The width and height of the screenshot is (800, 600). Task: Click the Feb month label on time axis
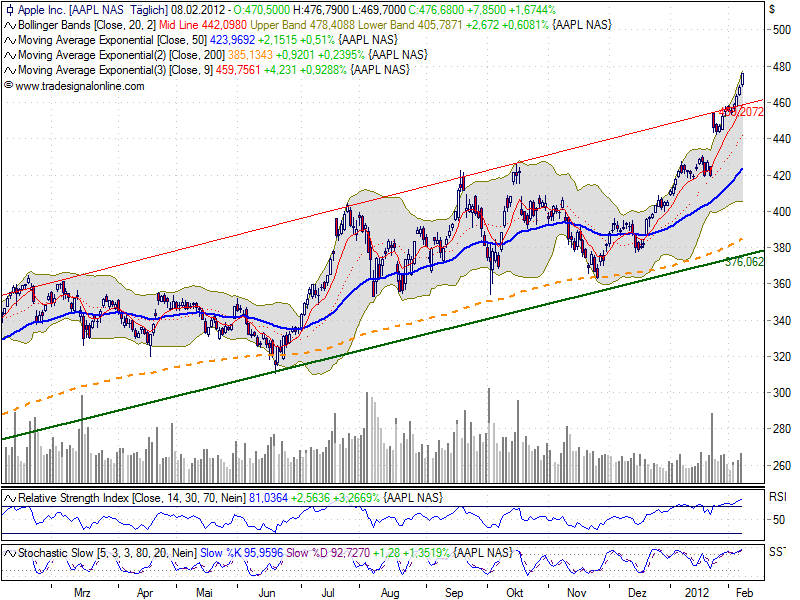click(x=744, y=593)
